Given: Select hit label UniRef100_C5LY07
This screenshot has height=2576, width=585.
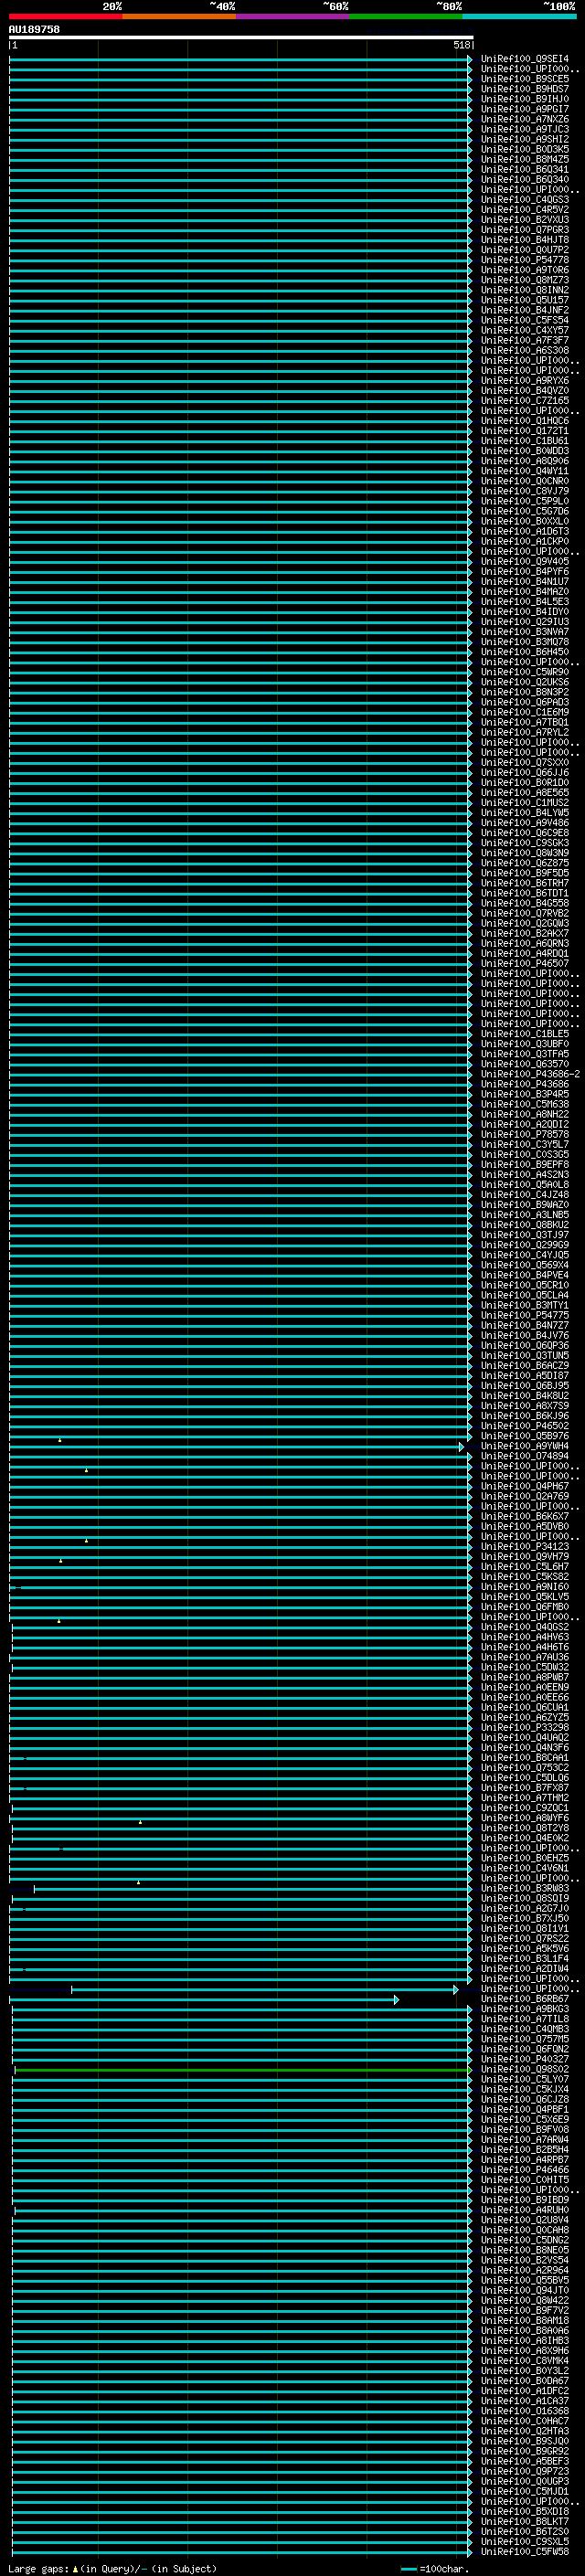Looking at the screenshot, I should [x=525, y=2079].
